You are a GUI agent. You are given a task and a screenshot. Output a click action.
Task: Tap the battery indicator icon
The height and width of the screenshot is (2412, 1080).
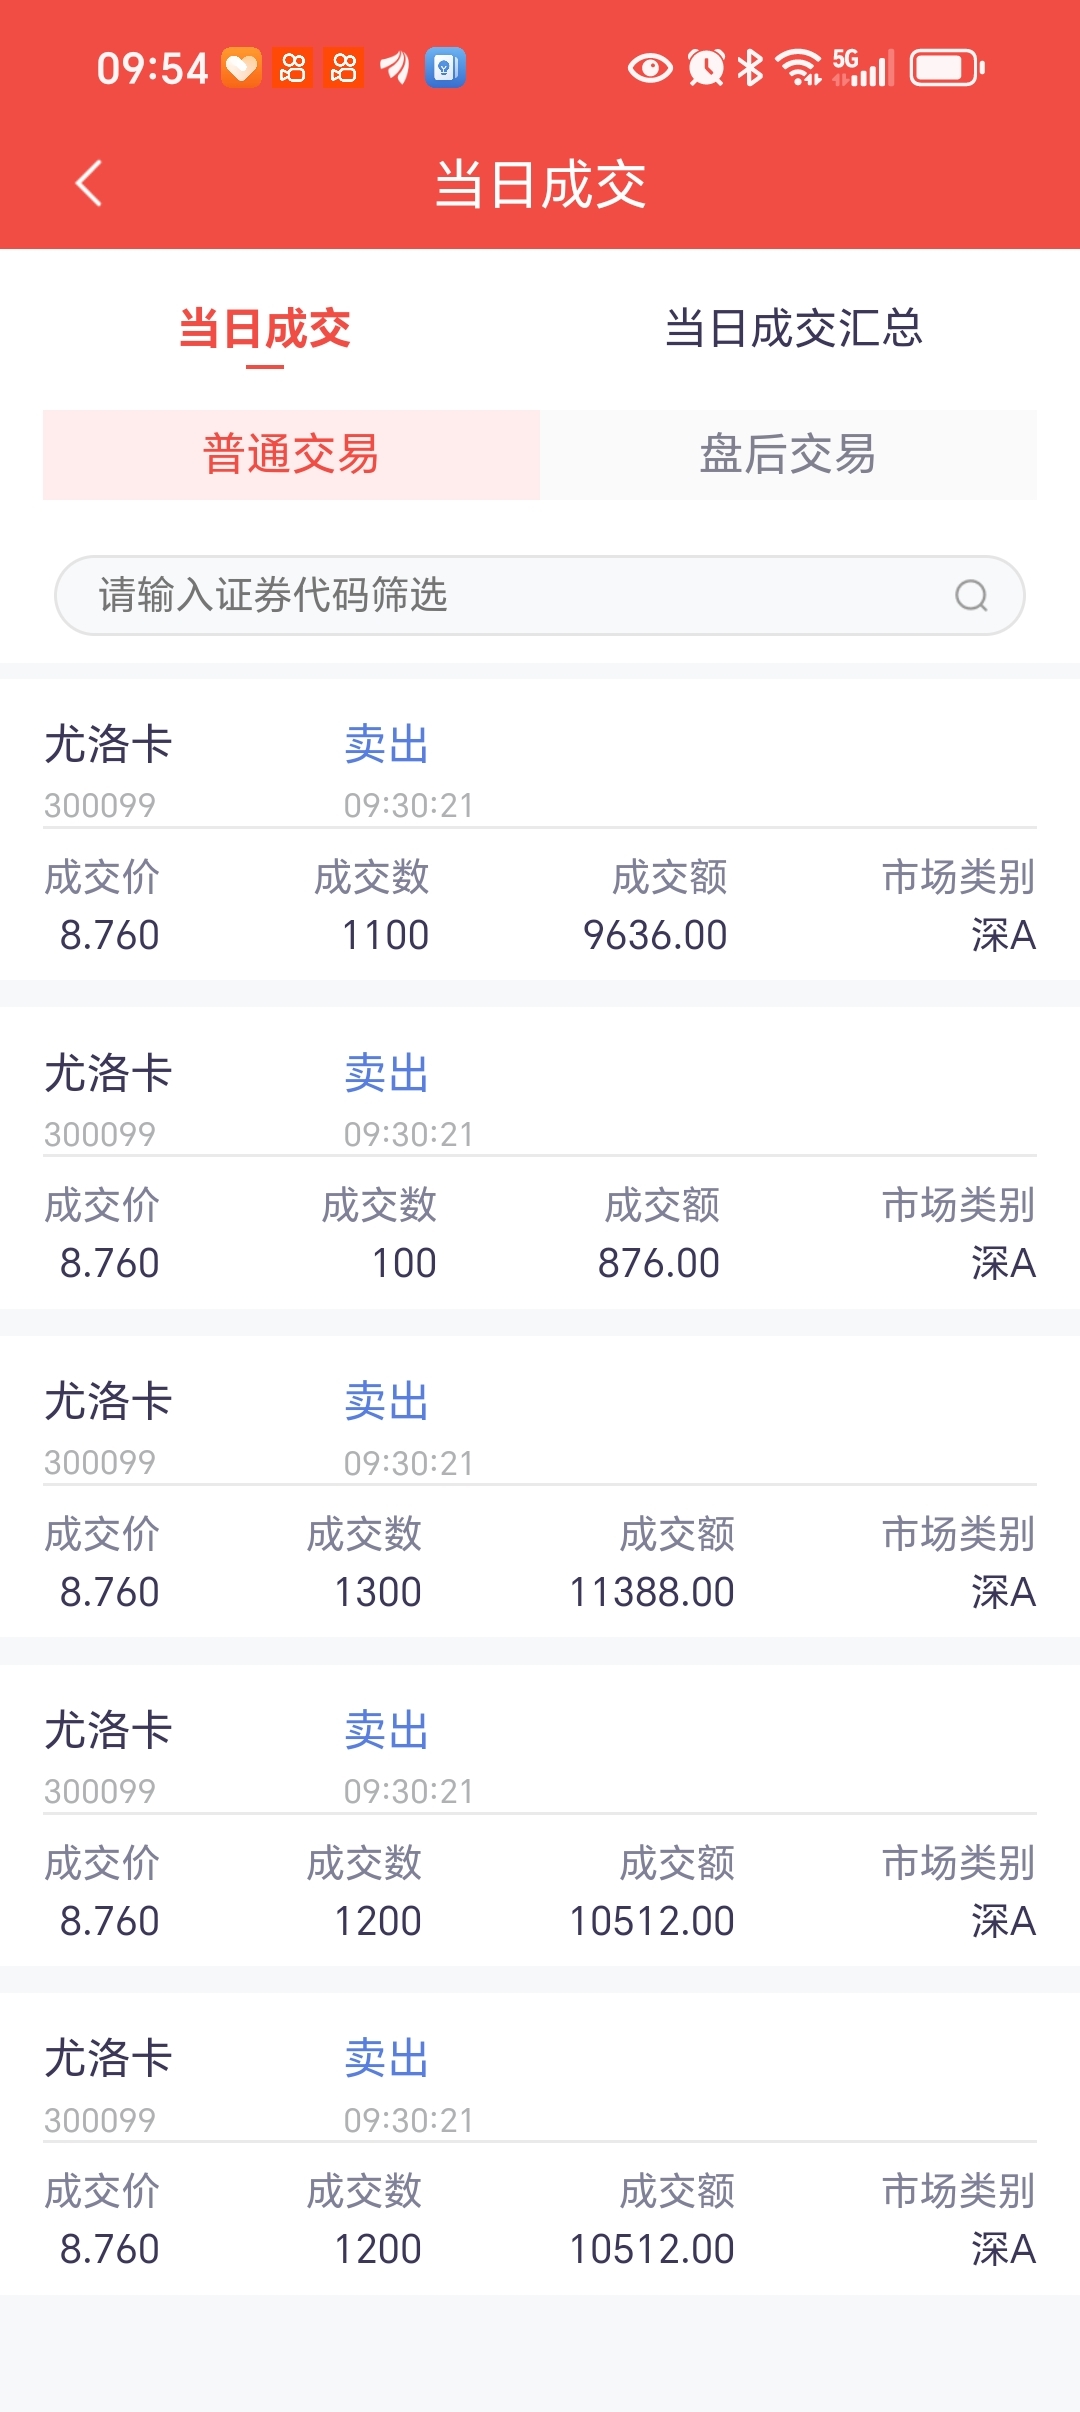click(947, 68)
